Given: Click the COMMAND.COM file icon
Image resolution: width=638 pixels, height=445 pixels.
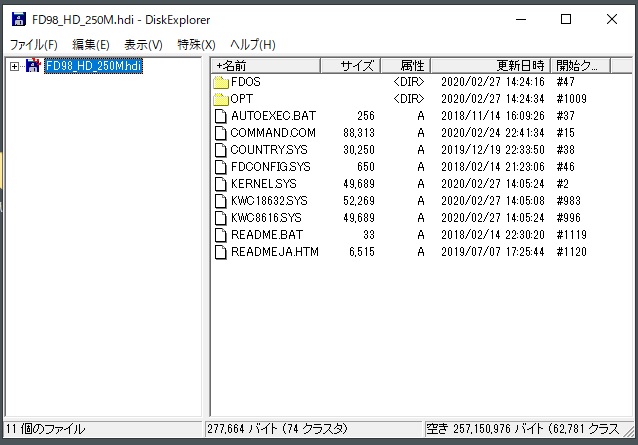Looking at the screenshot, I should coord(221,133).
